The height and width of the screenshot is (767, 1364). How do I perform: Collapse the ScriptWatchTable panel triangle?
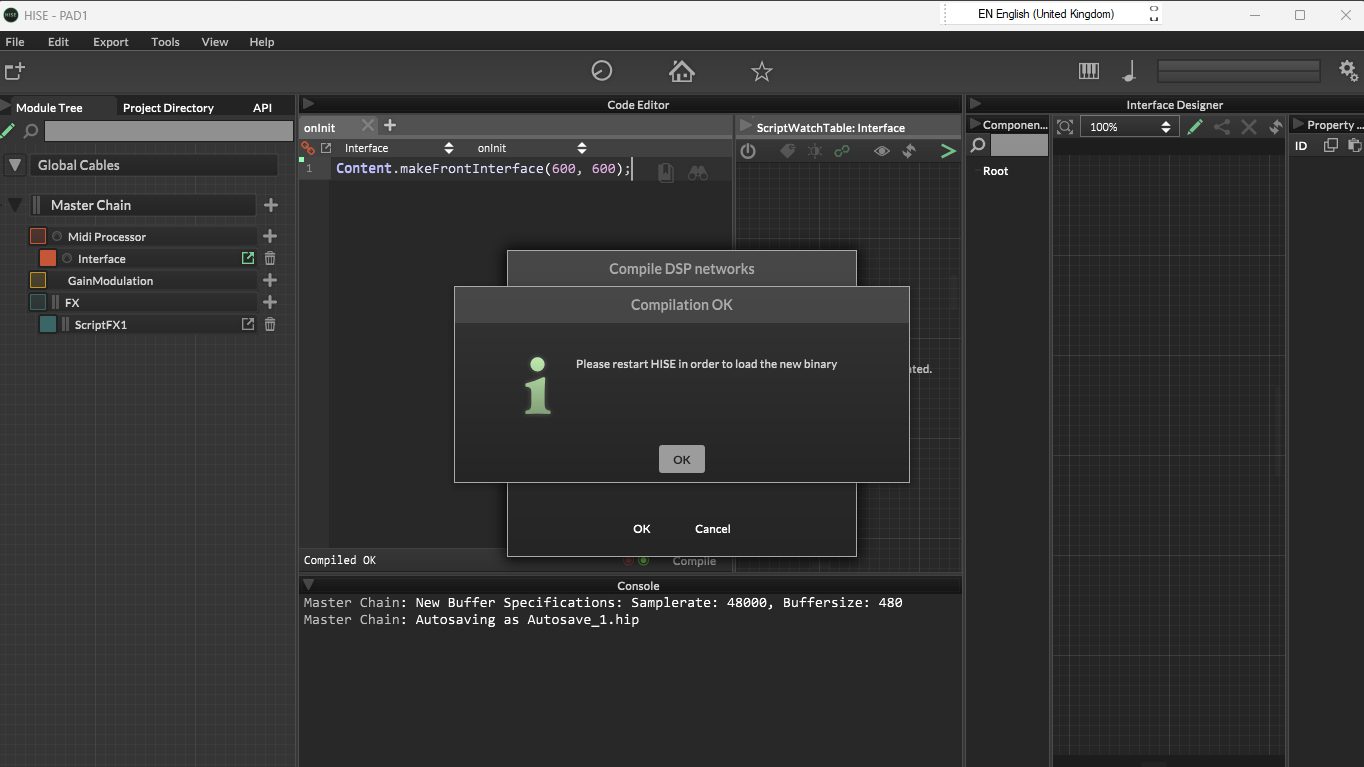click(x=745, y=127)
